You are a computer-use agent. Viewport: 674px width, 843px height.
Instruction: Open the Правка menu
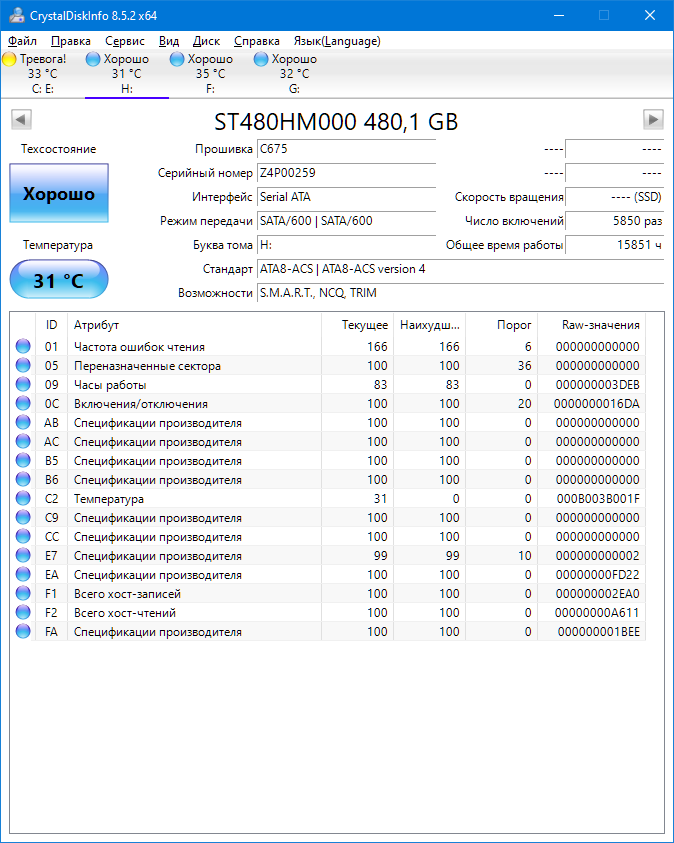[x=70, y=41]
